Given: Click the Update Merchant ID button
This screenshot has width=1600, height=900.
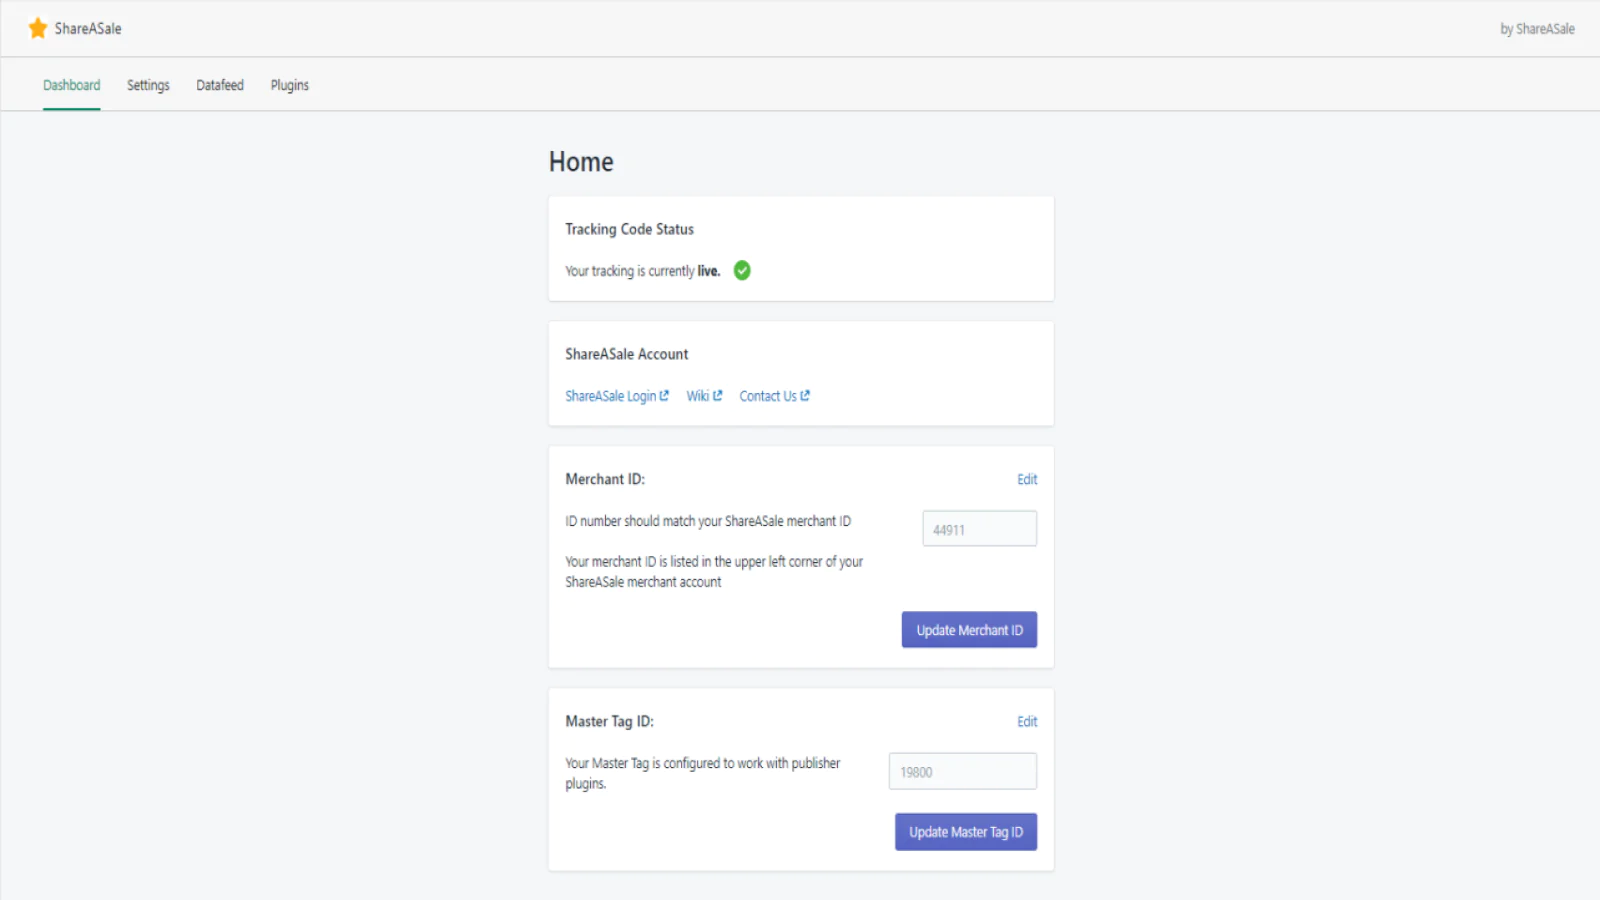Looking at the screenshot, I should tap(969, 630).
